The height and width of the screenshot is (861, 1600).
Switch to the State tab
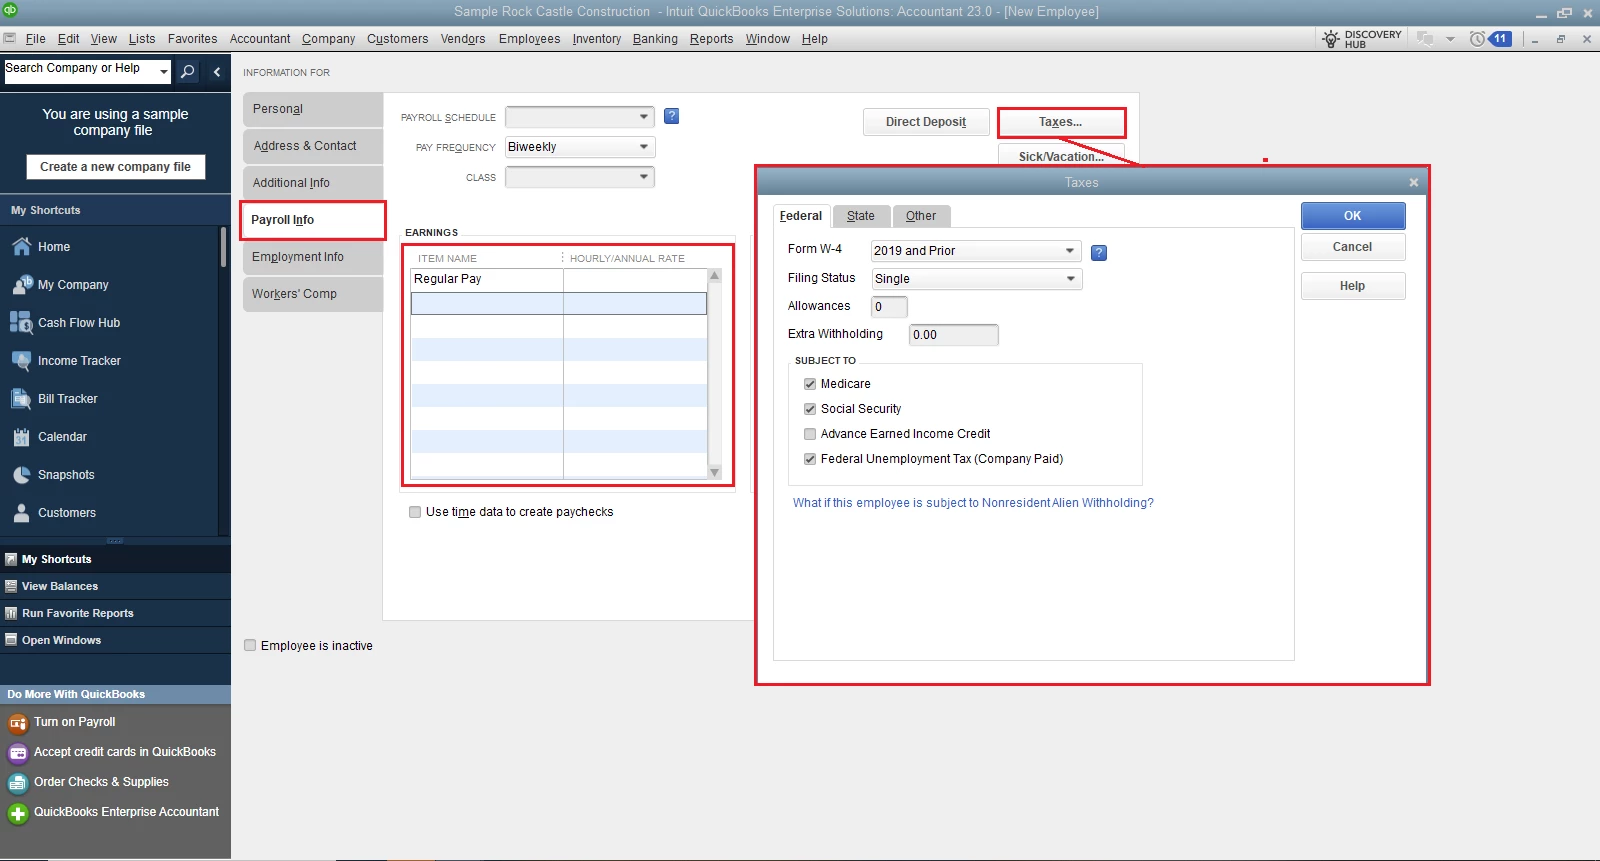coord(861,216)
